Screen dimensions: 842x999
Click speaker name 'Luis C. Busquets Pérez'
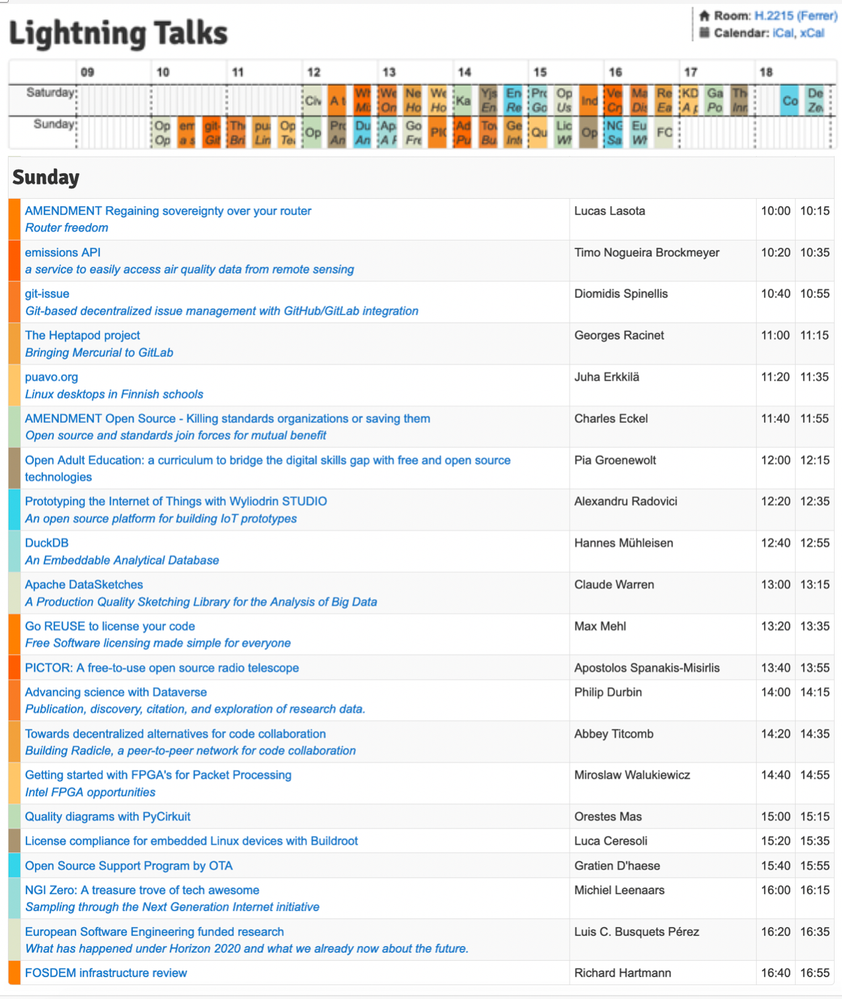pos(637,931)
